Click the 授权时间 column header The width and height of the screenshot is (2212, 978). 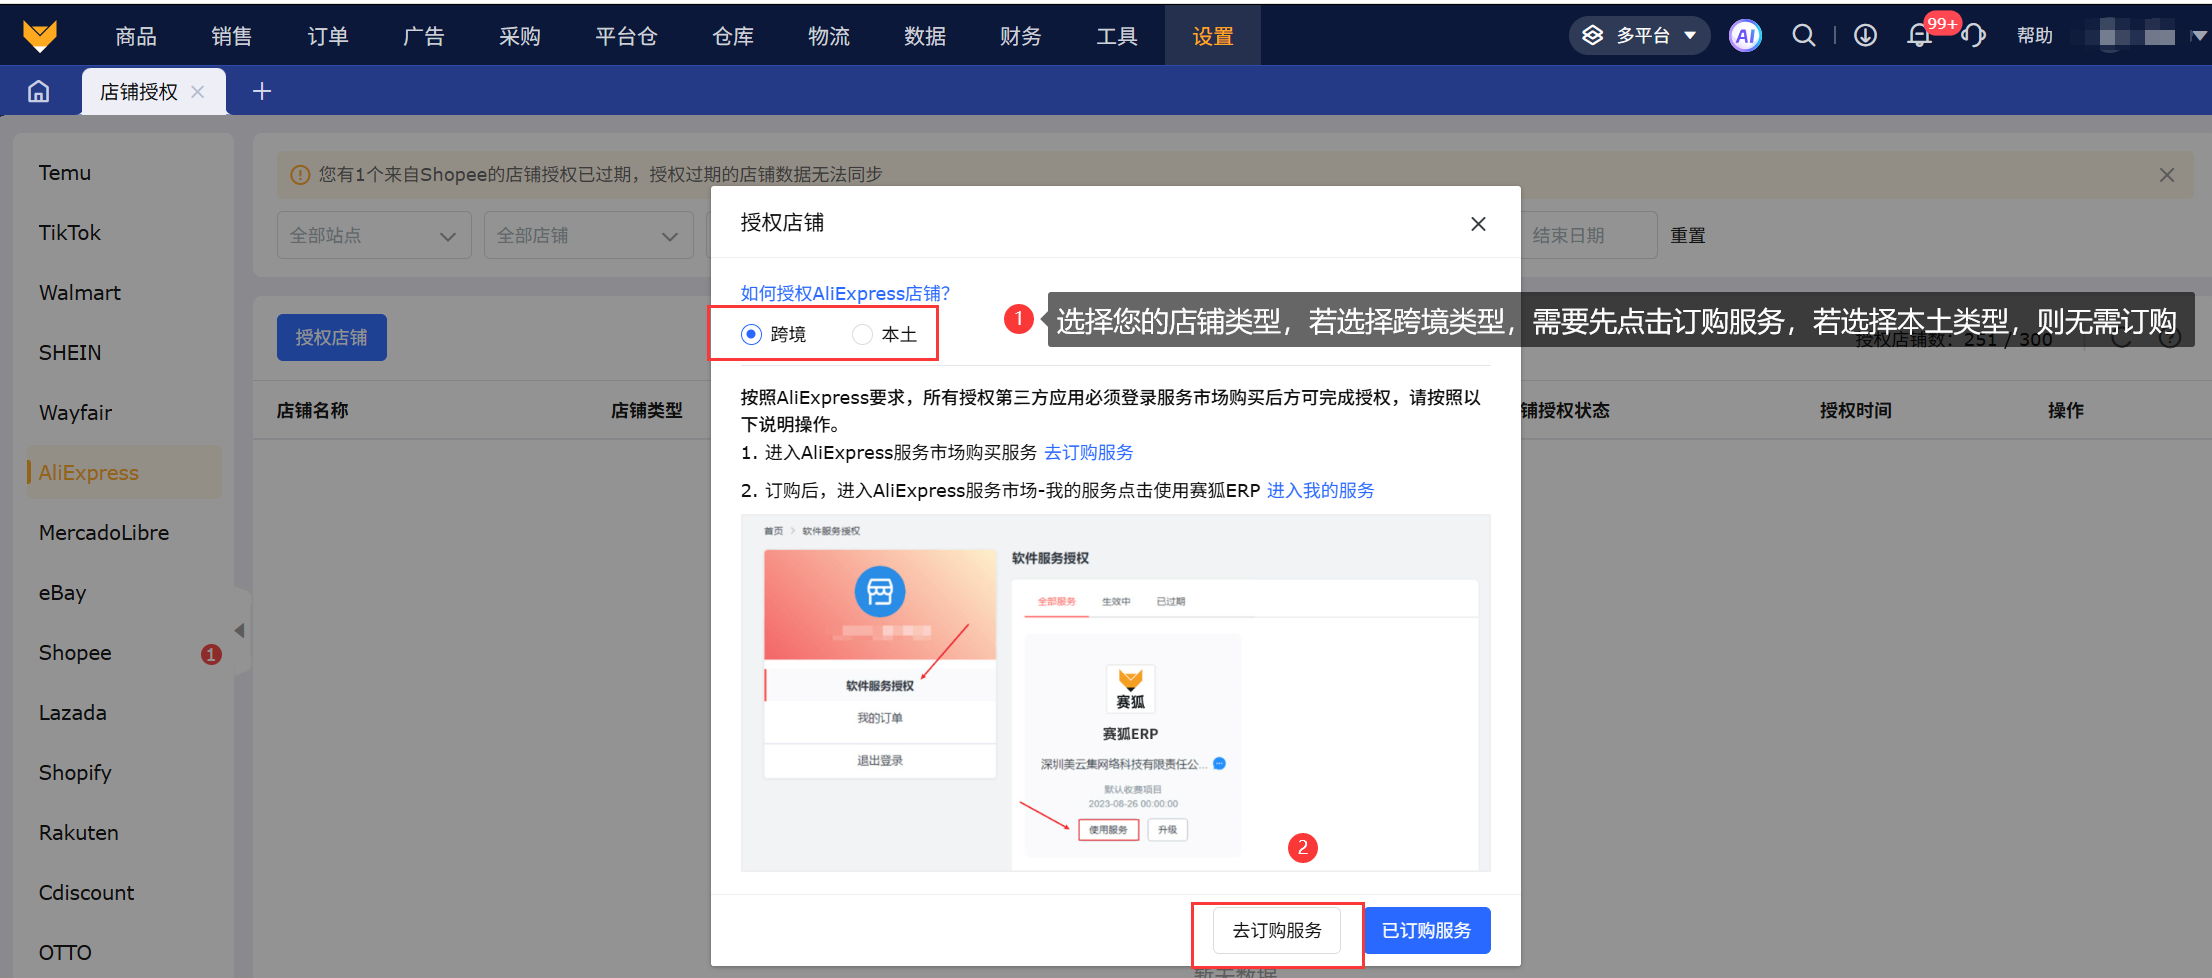coord(1856,411)
